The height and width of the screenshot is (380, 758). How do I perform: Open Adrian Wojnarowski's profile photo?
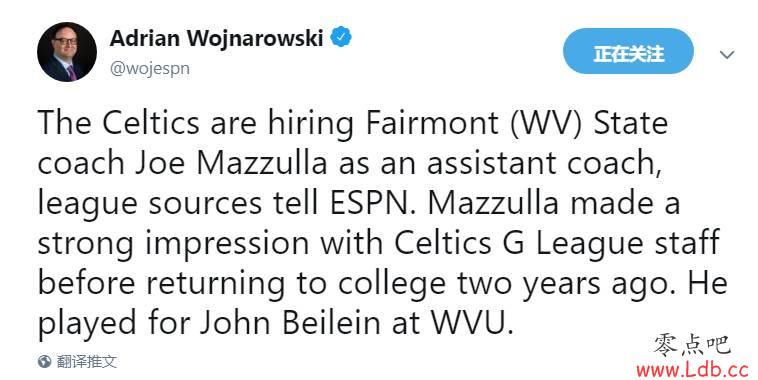67,52
